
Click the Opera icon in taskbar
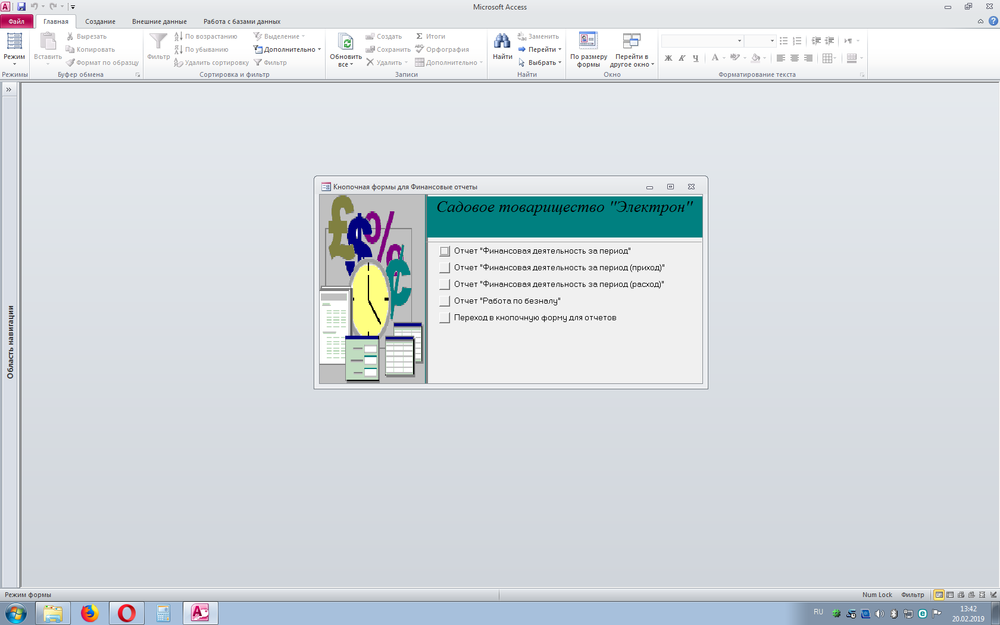click(127, 613)
